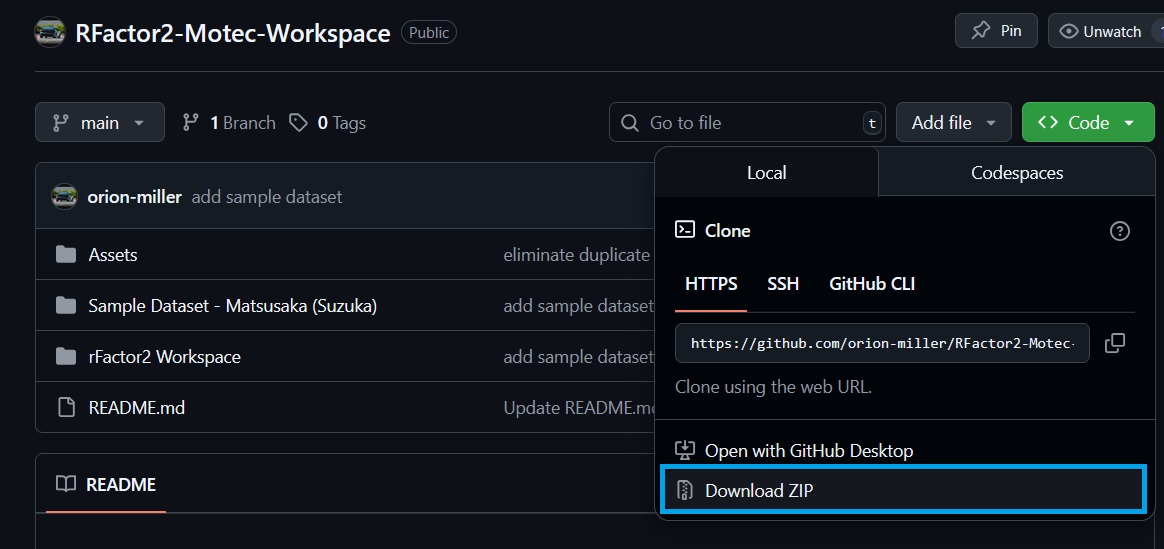This screenshot has width=1164, height=549.
Task: Click the angle brackets icon in the Code button
Action: [x=1047, y=122]
